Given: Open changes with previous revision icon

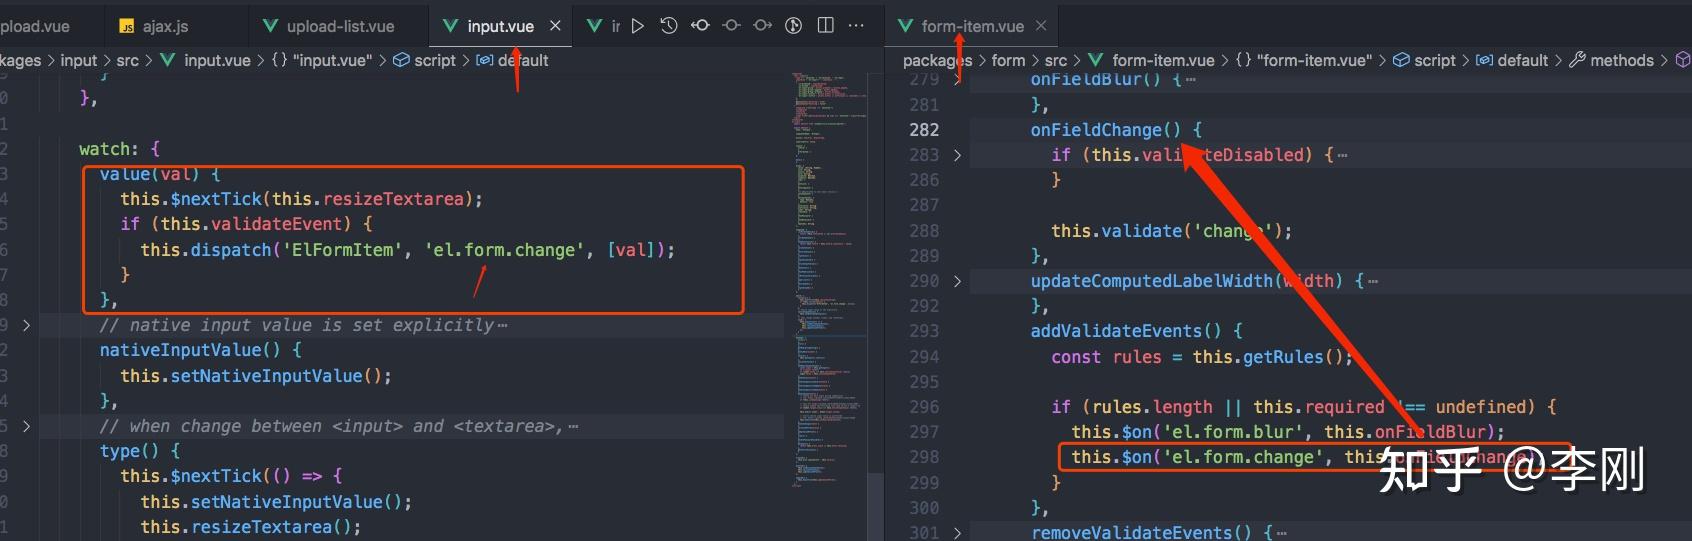Looking at the screenshot, I should tap(700, 26).
